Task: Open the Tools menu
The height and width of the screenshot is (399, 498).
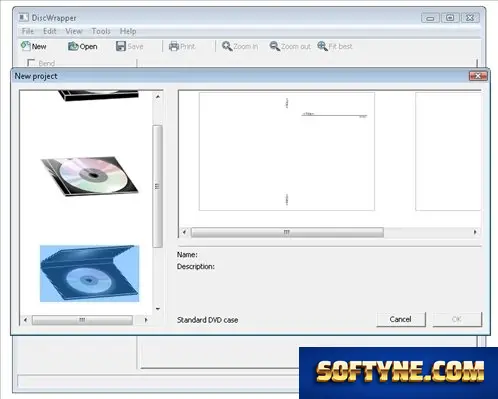Action: pos(101,31)
